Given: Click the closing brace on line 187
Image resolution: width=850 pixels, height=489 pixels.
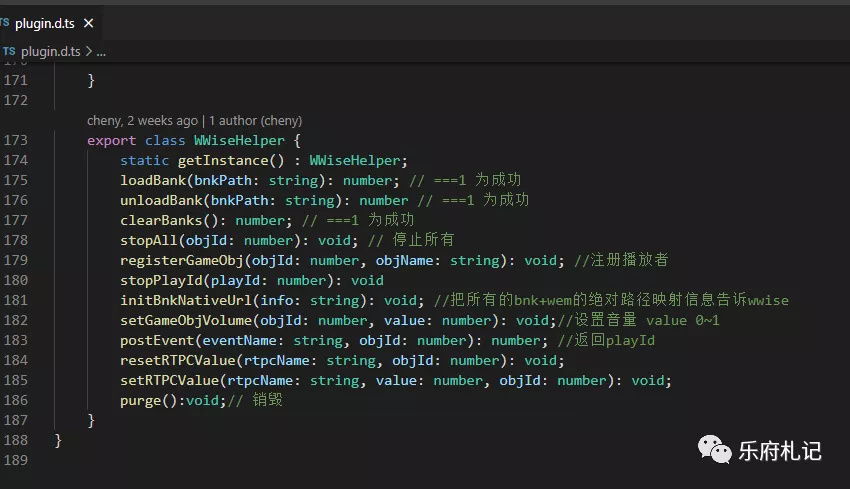Looking at the screenshot, I should (91, 420).
